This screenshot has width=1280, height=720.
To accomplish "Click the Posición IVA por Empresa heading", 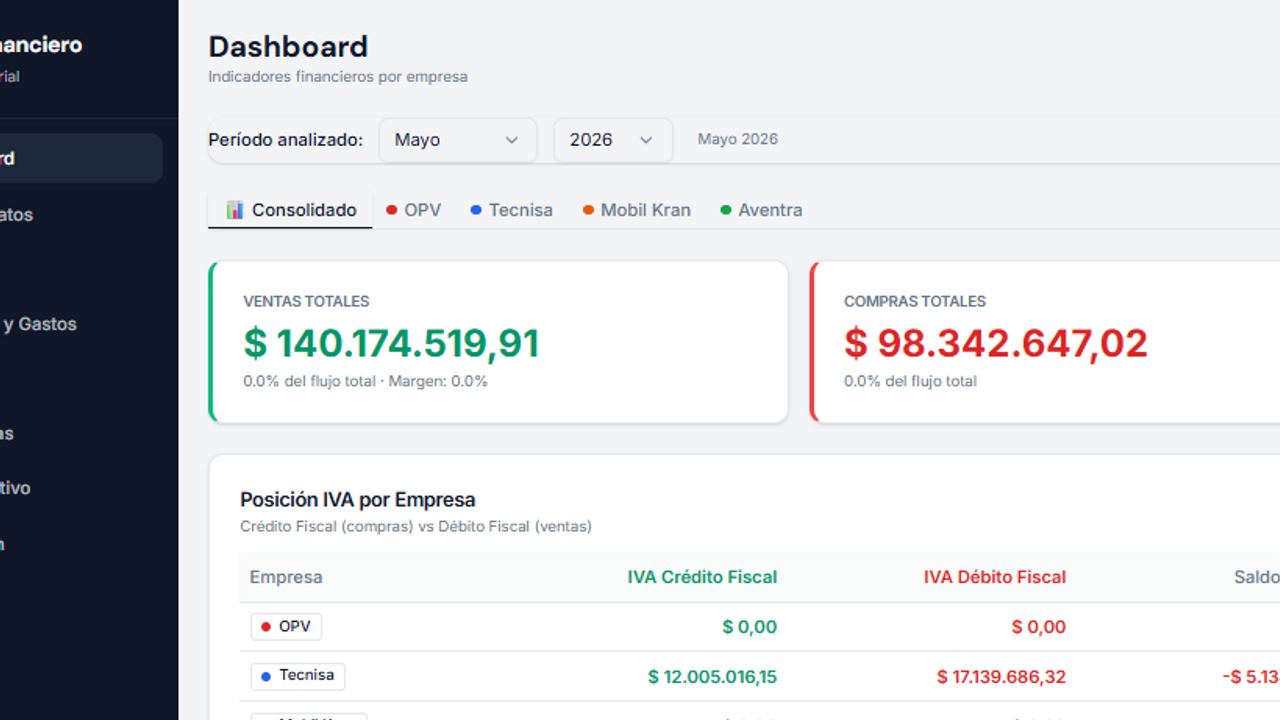I will tap(358, 500).
